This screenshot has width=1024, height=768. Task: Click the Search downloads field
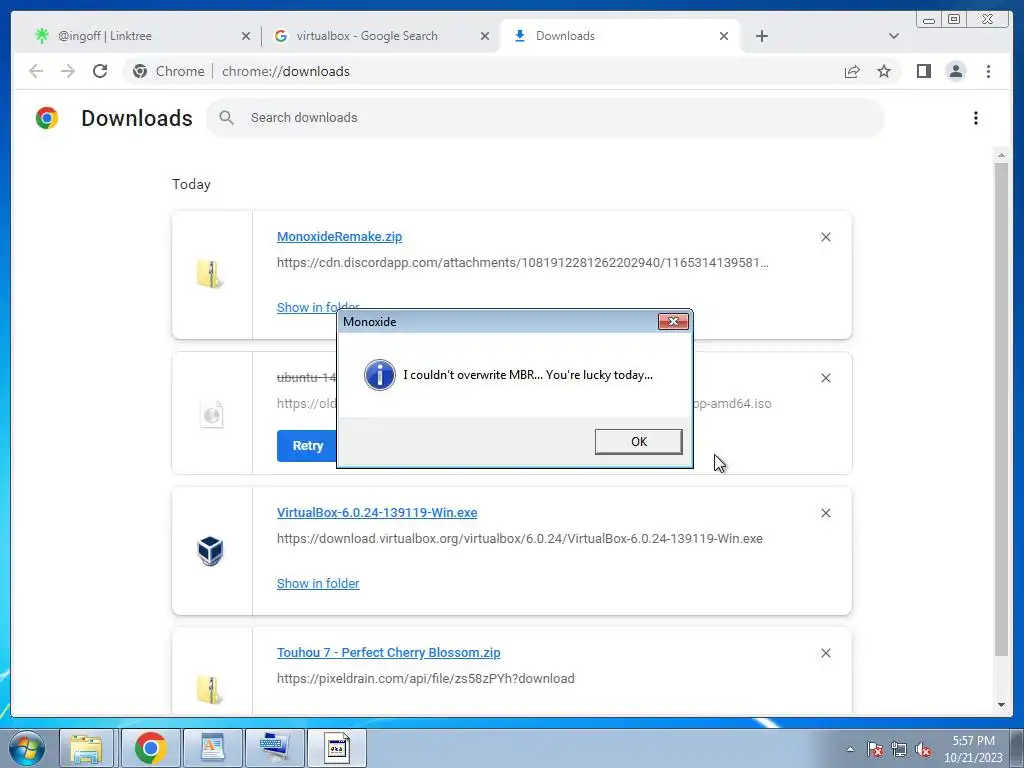click(545, 118)
